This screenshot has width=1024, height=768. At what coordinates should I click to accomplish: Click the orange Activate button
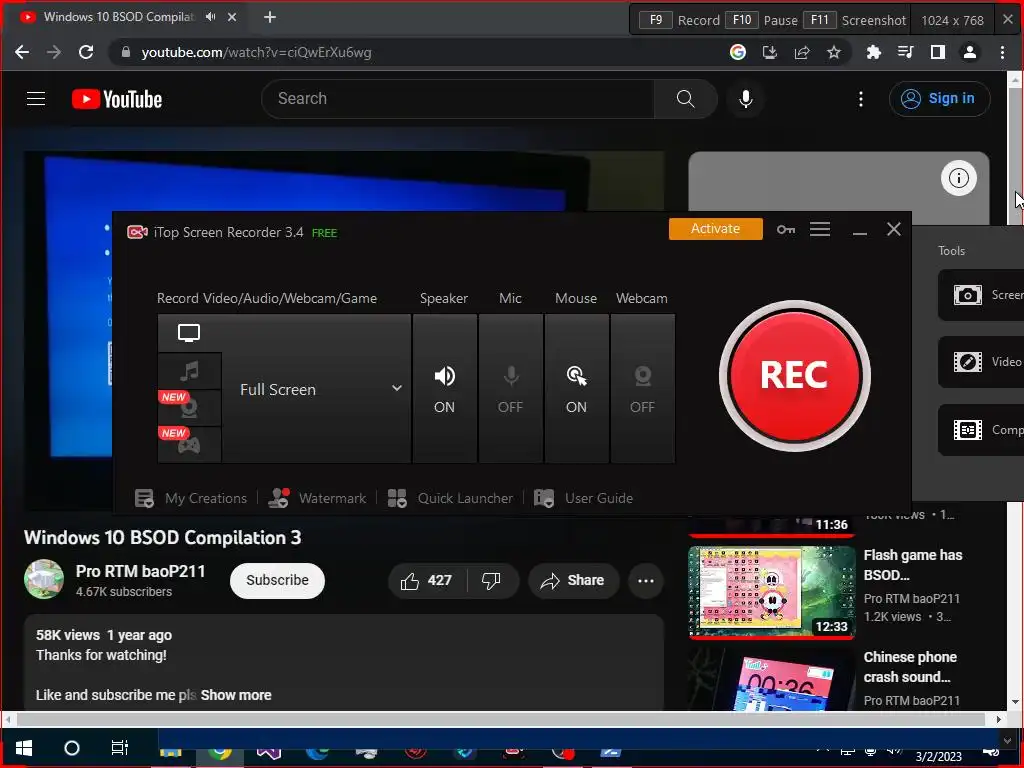[716, 229]
